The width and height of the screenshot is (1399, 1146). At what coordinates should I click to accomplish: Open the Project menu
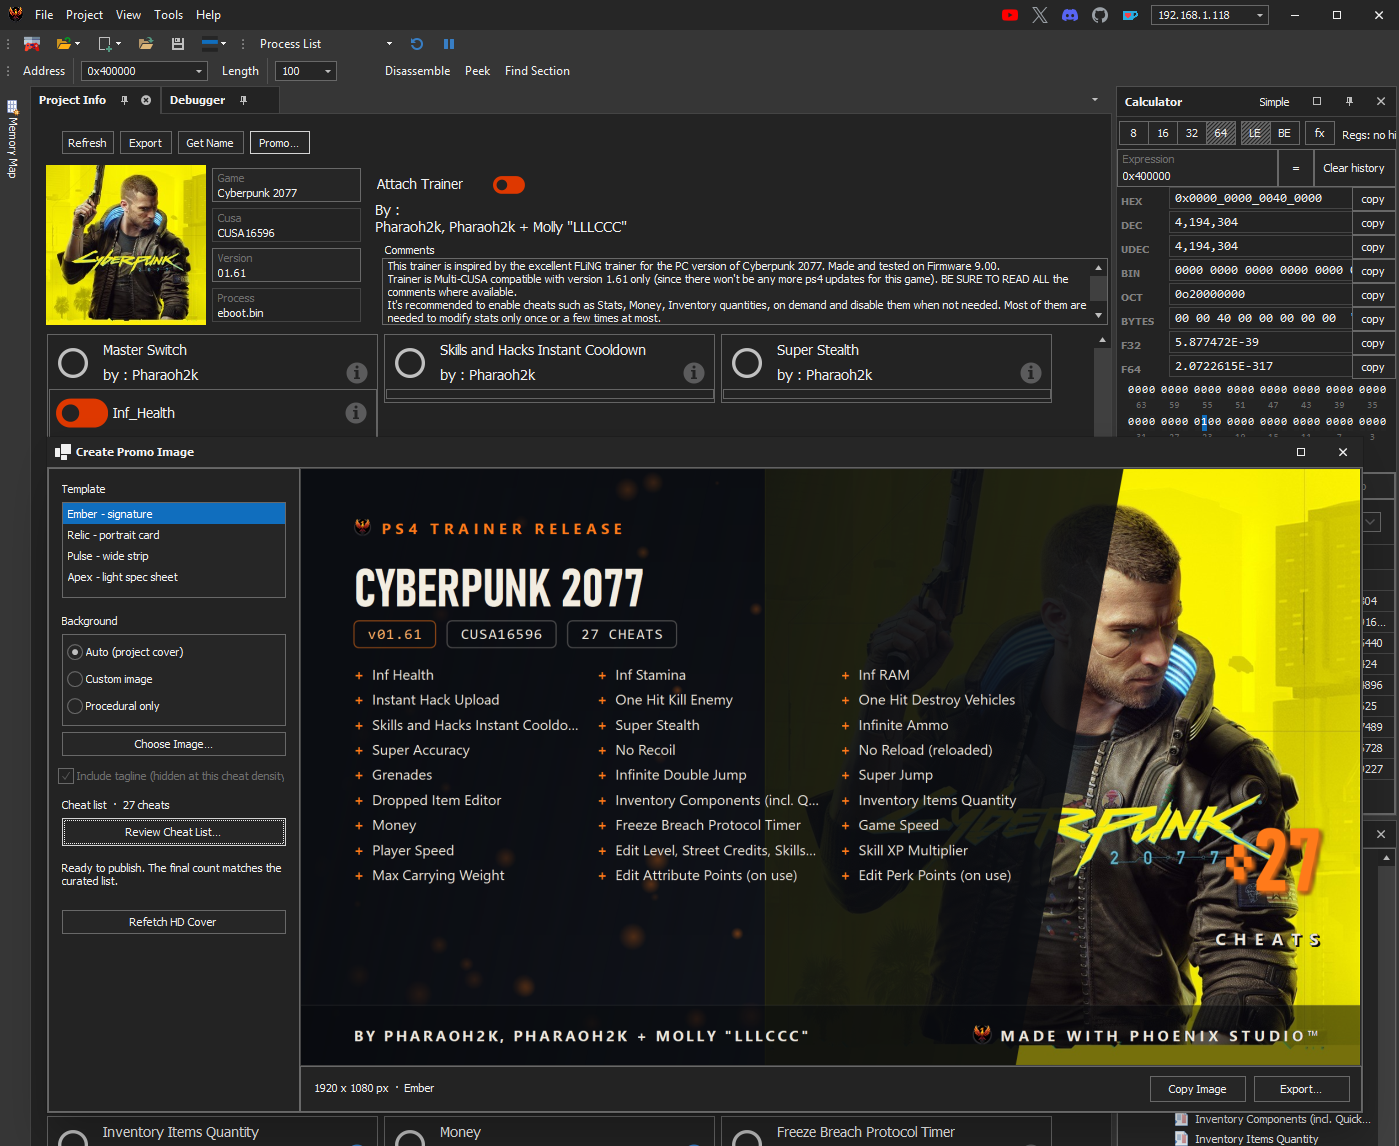[85, 15]
